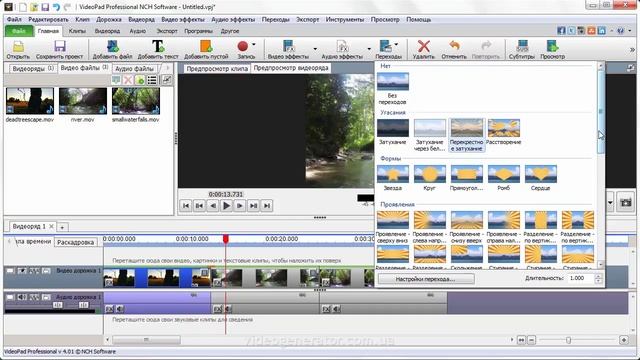Image resolution: width=640 pixels, height=360 pixels.
Task: Click the new project icon in title bar
Action: (x=23, y=7)
